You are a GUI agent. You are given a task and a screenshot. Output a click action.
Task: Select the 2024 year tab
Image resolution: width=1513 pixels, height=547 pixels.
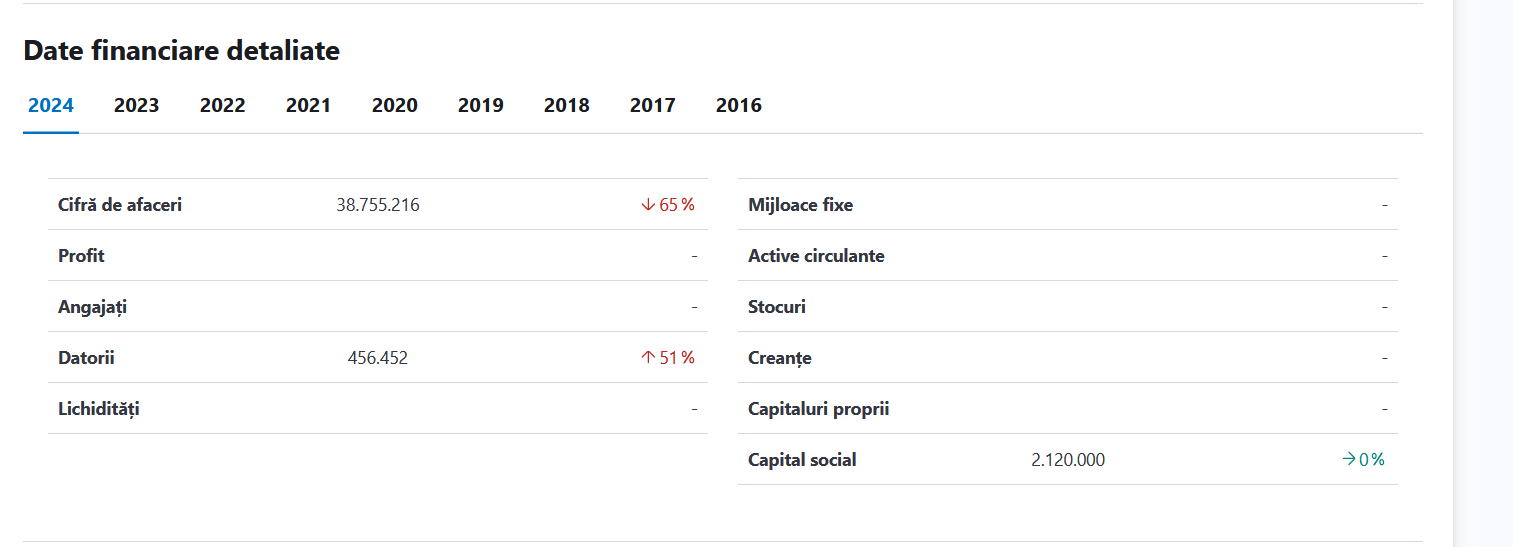pos(51,105)
